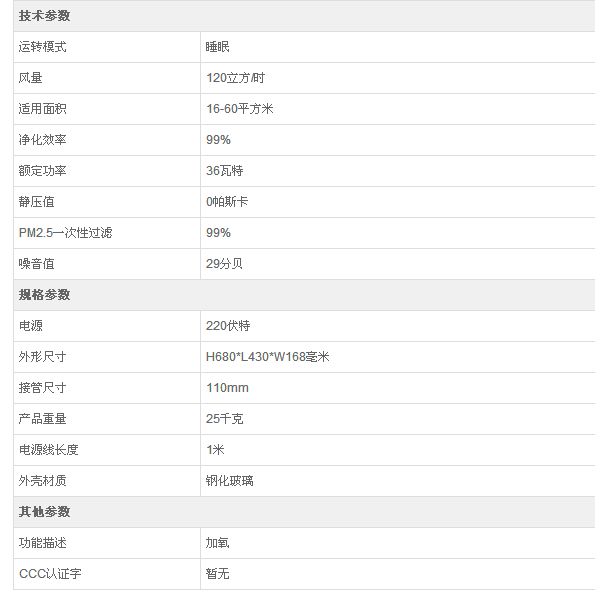
Task: Select the 120立方/时 airflow value
Action: click(x=235, y=78)
